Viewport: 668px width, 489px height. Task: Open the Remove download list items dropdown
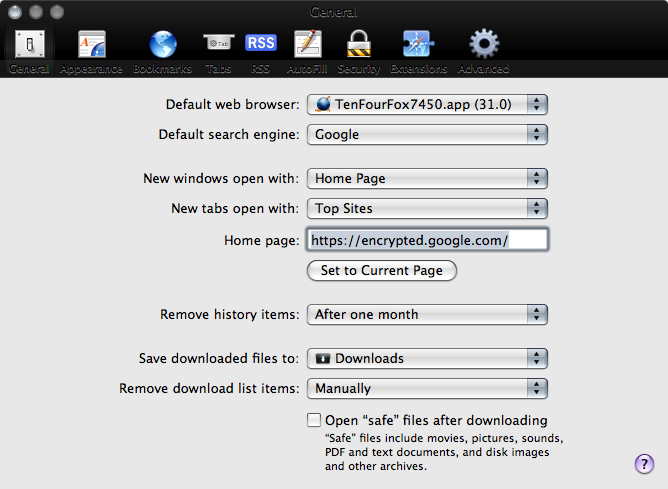coord(427,389)
